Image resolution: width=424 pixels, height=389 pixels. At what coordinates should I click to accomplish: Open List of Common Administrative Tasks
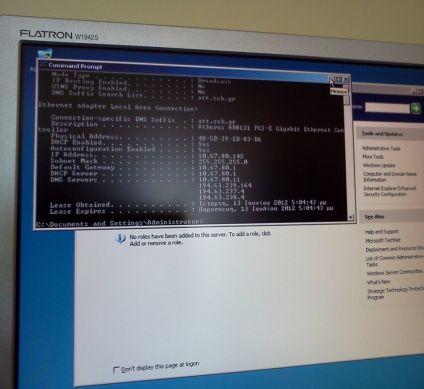point(395,260)
